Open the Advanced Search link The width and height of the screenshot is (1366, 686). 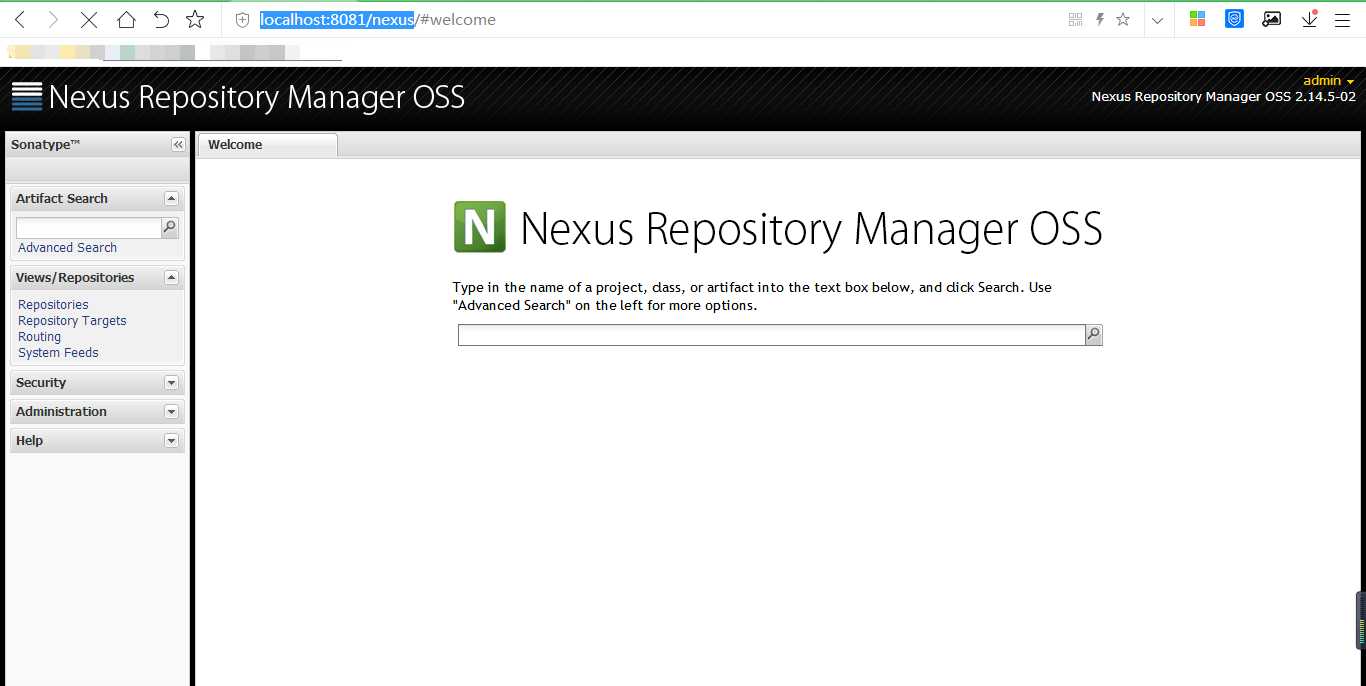(67, 248)
